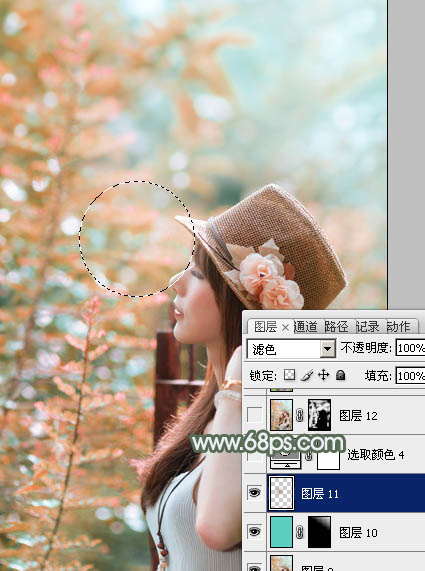Screen dimensions: 425x571
Task: Click the lock all padlock icon
Action: (341, 375)
